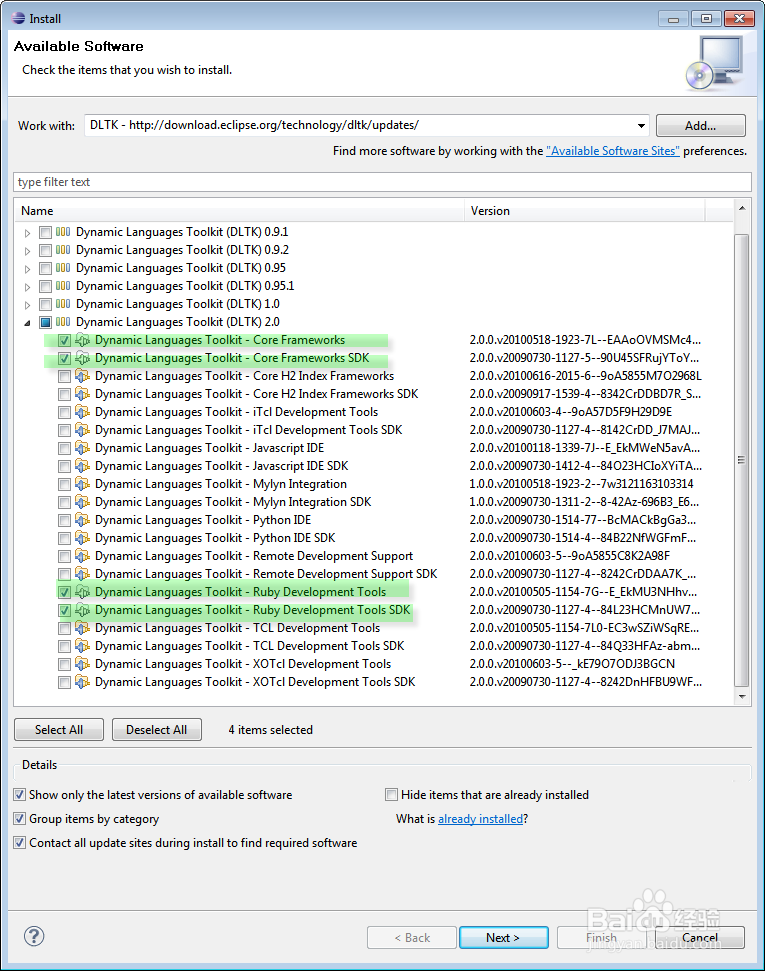Screen dimensions: 765x971
Task: Click the icon beside Core H2 Index Frameworks
Action: [x=82, y=376]
